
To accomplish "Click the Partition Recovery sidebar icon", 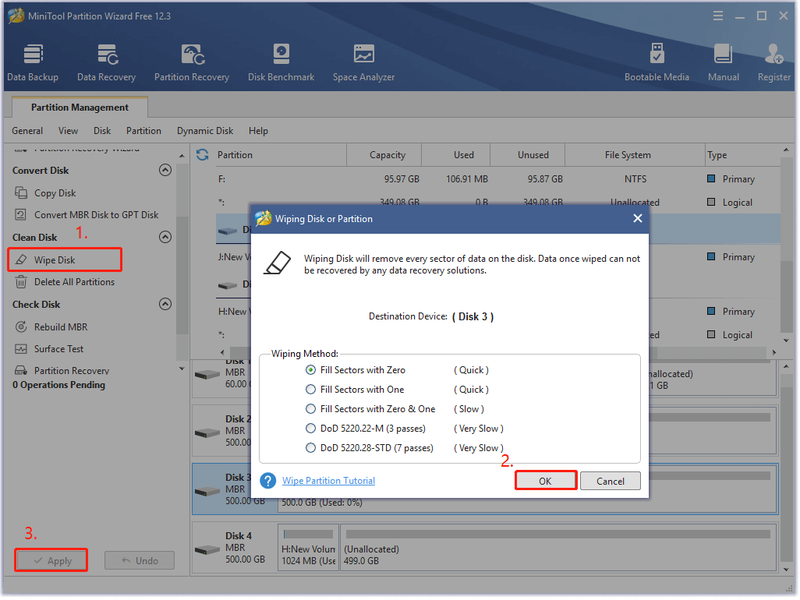I will pyautogui.click(x=21, y=370).
